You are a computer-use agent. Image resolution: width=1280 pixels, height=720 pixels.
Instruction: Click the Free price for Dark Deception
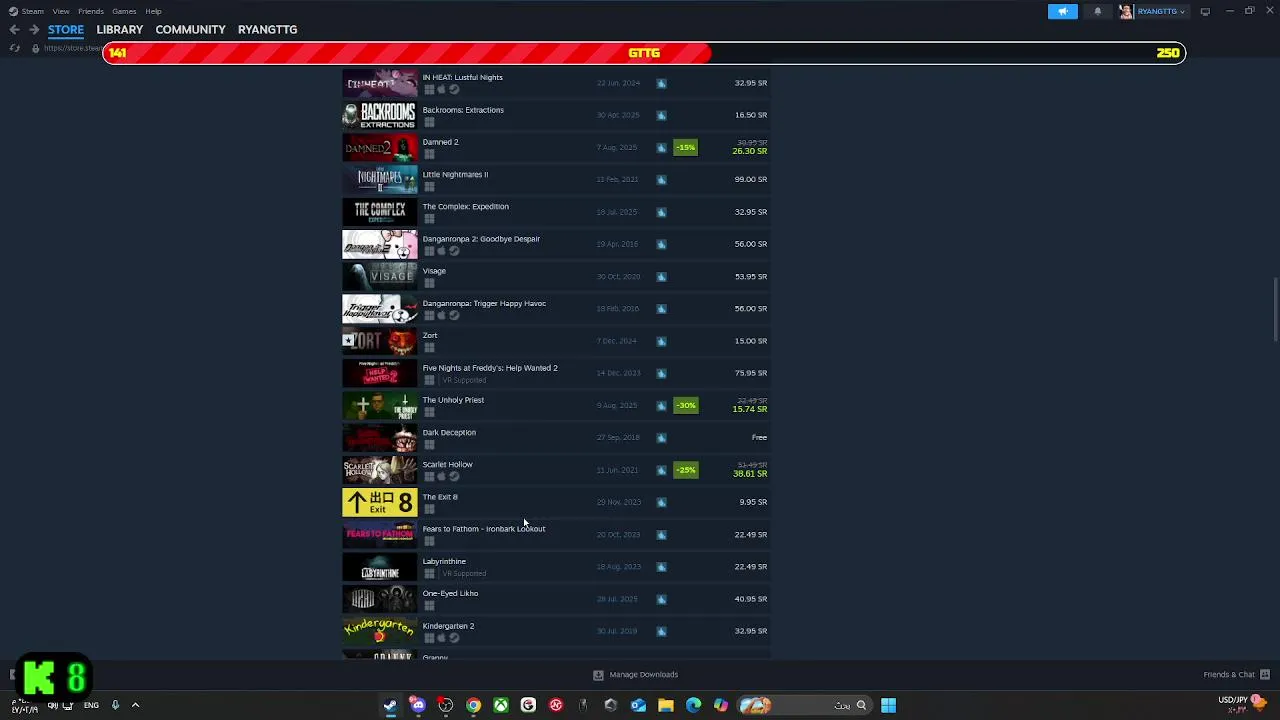[x=759, y=437]
